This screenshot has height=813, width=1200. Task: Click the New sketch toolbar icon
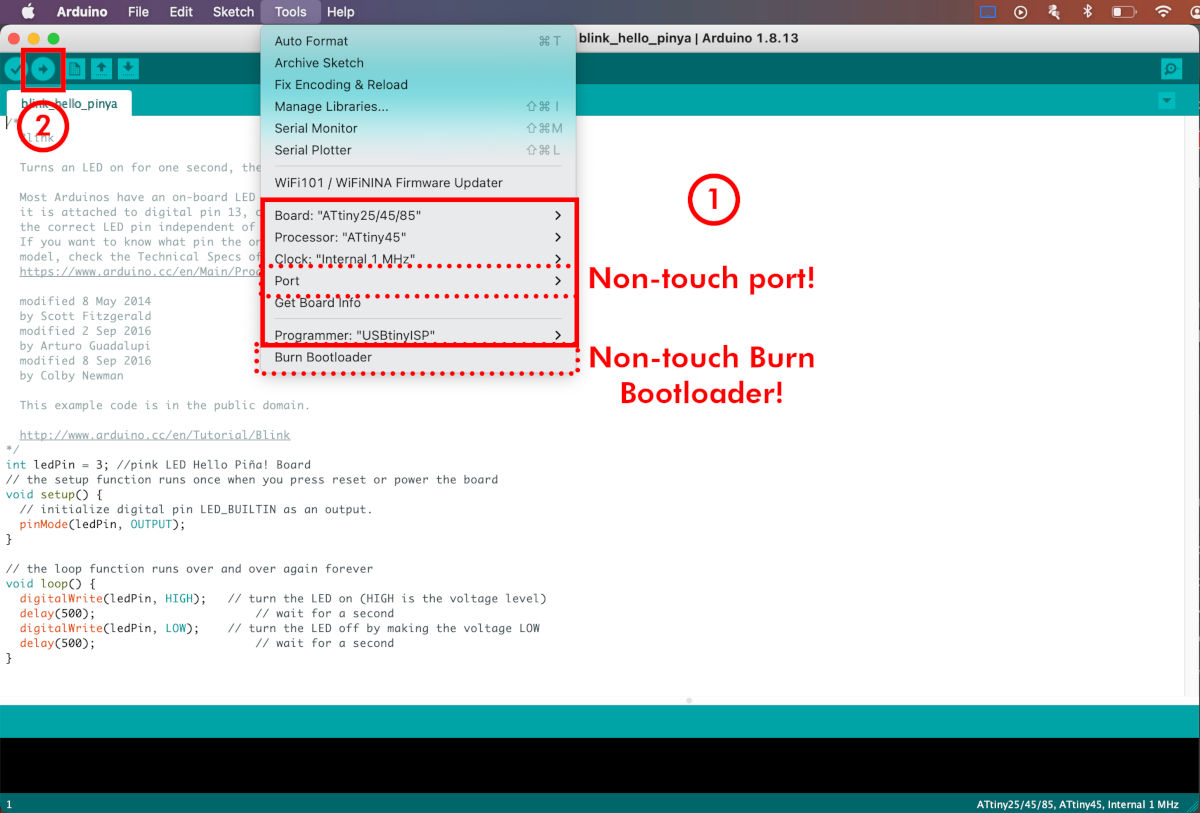point(73,68)
